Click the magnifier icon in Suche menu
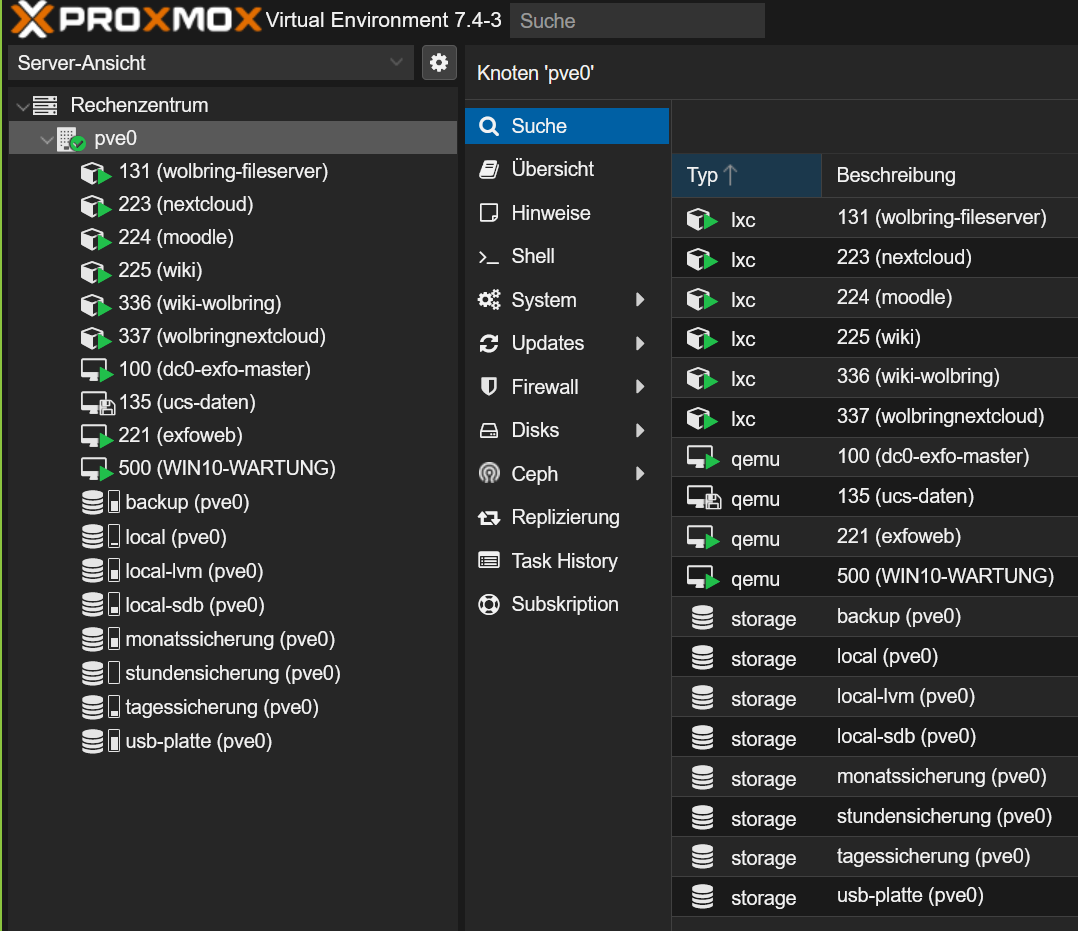The width and height of the screenshot is (1078, 931). [x=489, y=127]
